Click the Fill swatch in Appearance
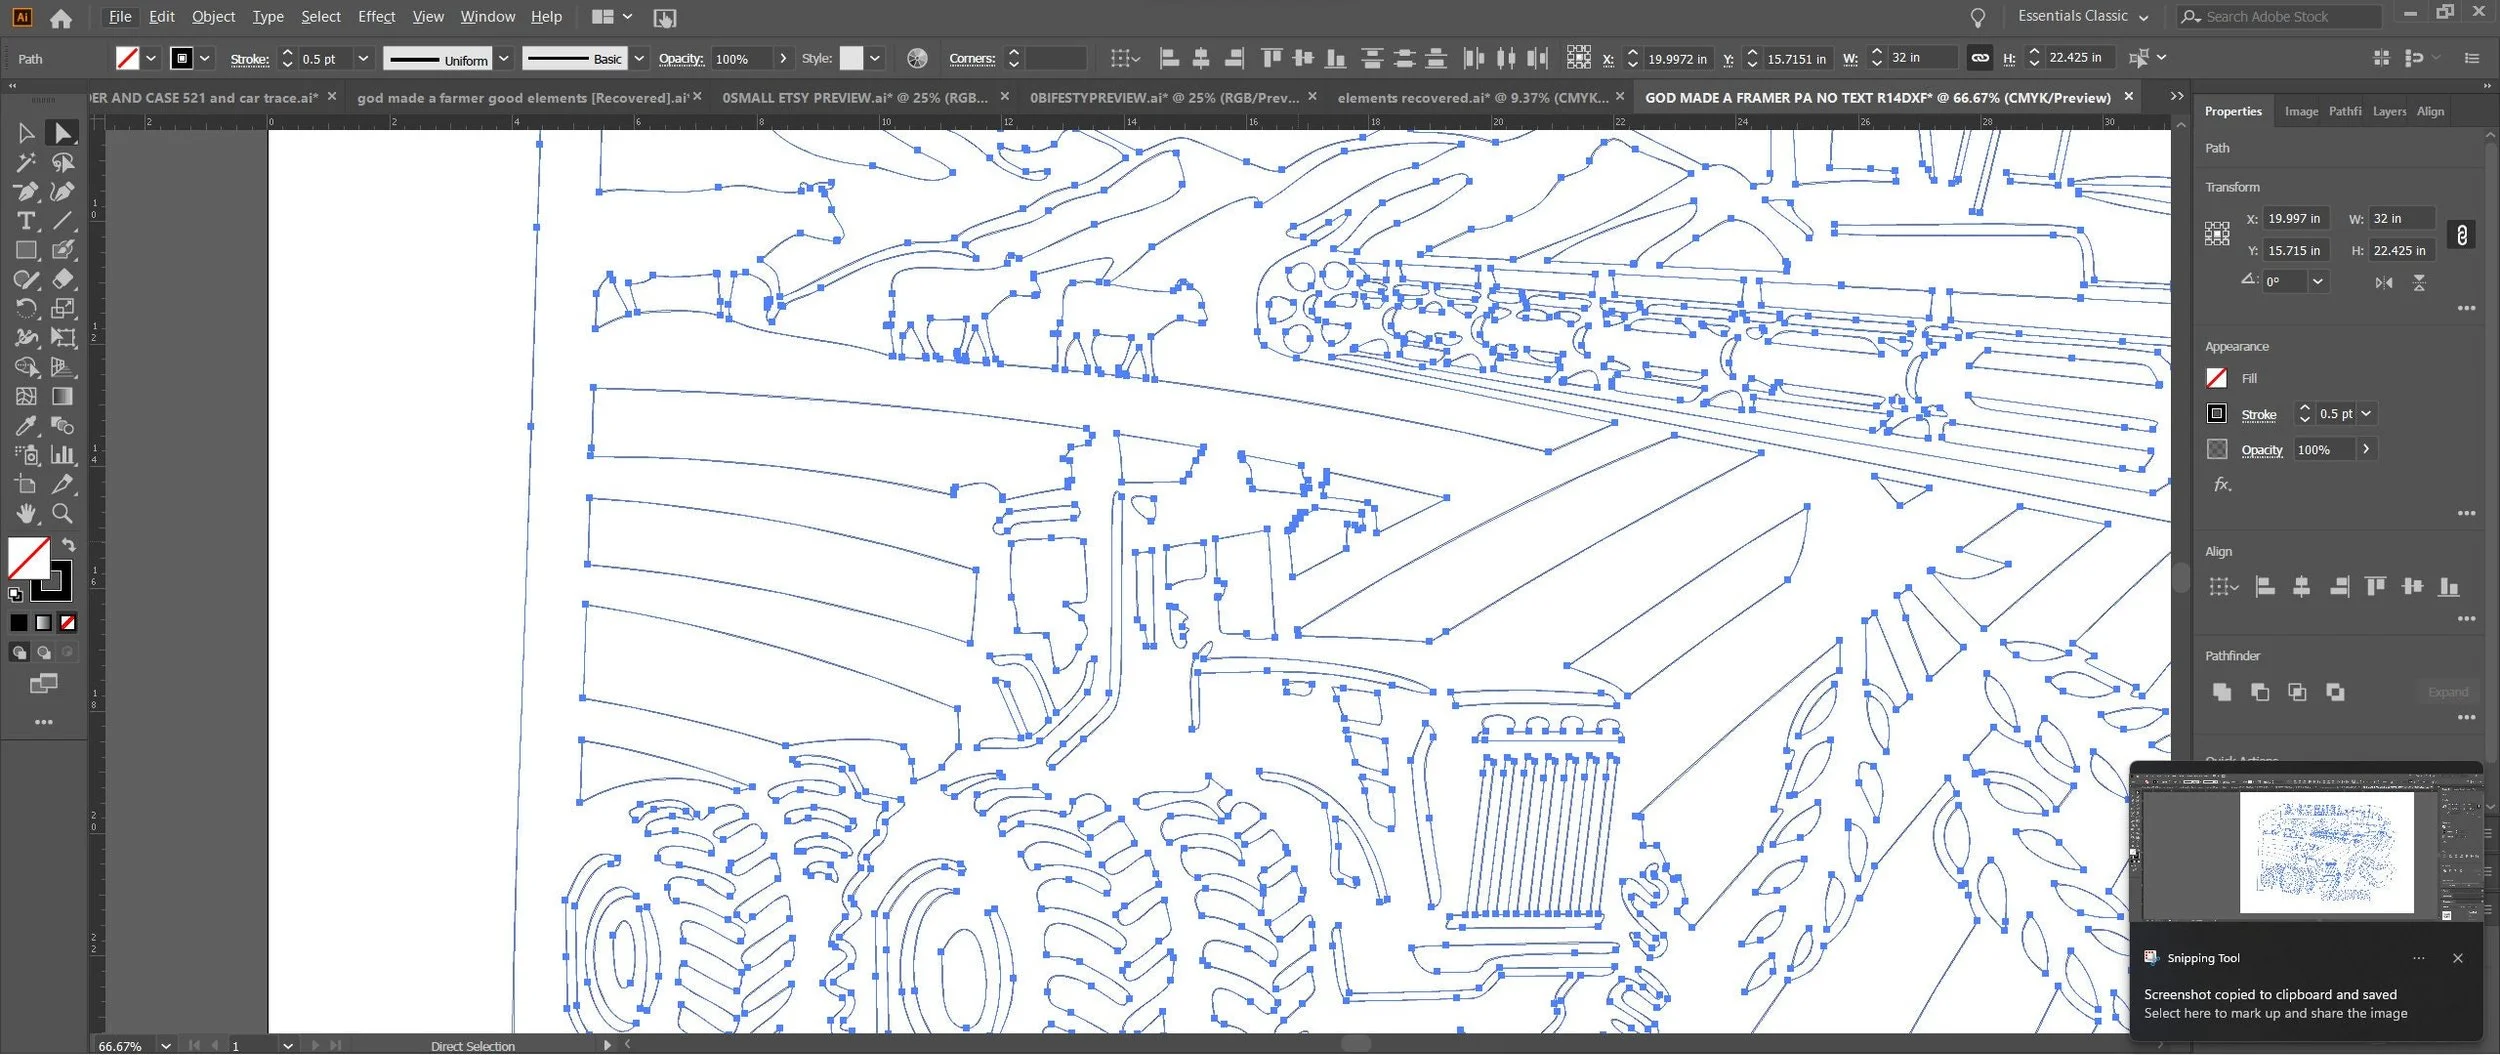Image resolution: width=2500 pixels, height=1055 pixels. (2216, 378)
